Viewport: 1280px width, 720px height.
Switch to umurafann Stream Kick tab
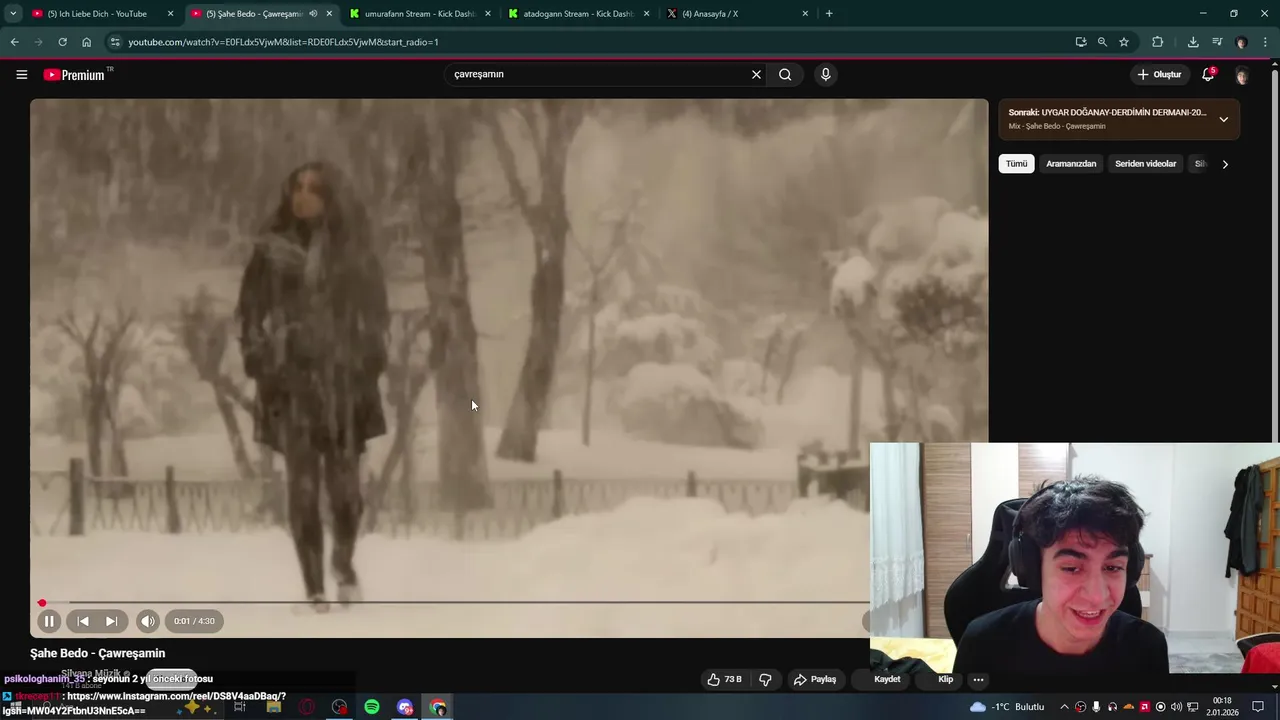(419, 14)
